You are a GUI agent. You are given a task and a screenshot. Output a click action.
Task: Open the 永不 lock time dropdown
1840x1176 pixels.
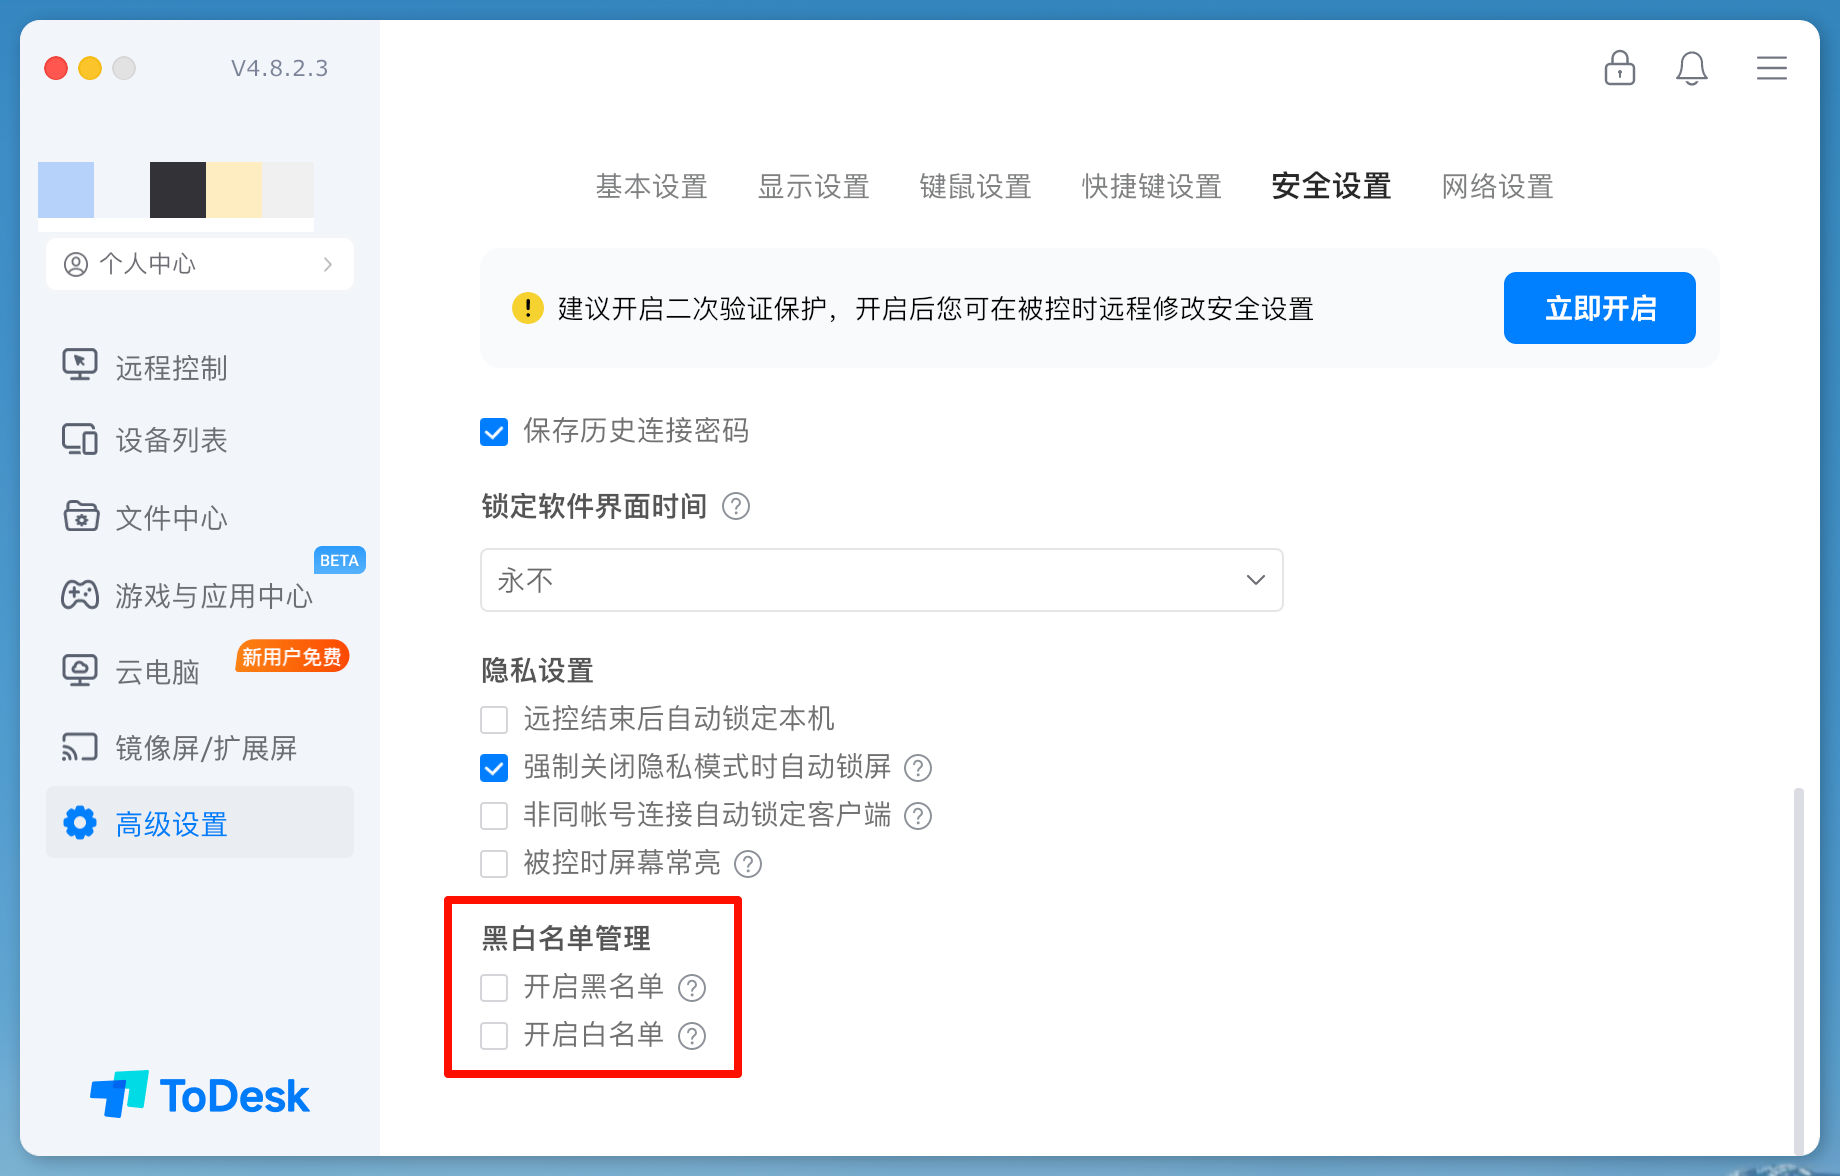(880, 580)
